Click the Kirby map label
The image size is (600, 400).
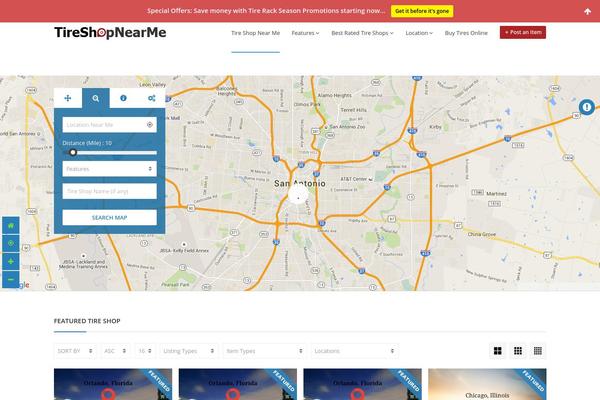435,127
